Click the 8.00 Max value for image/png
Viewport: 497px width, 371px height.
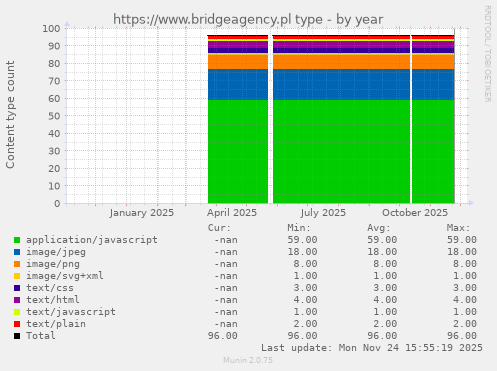point(465,264)
